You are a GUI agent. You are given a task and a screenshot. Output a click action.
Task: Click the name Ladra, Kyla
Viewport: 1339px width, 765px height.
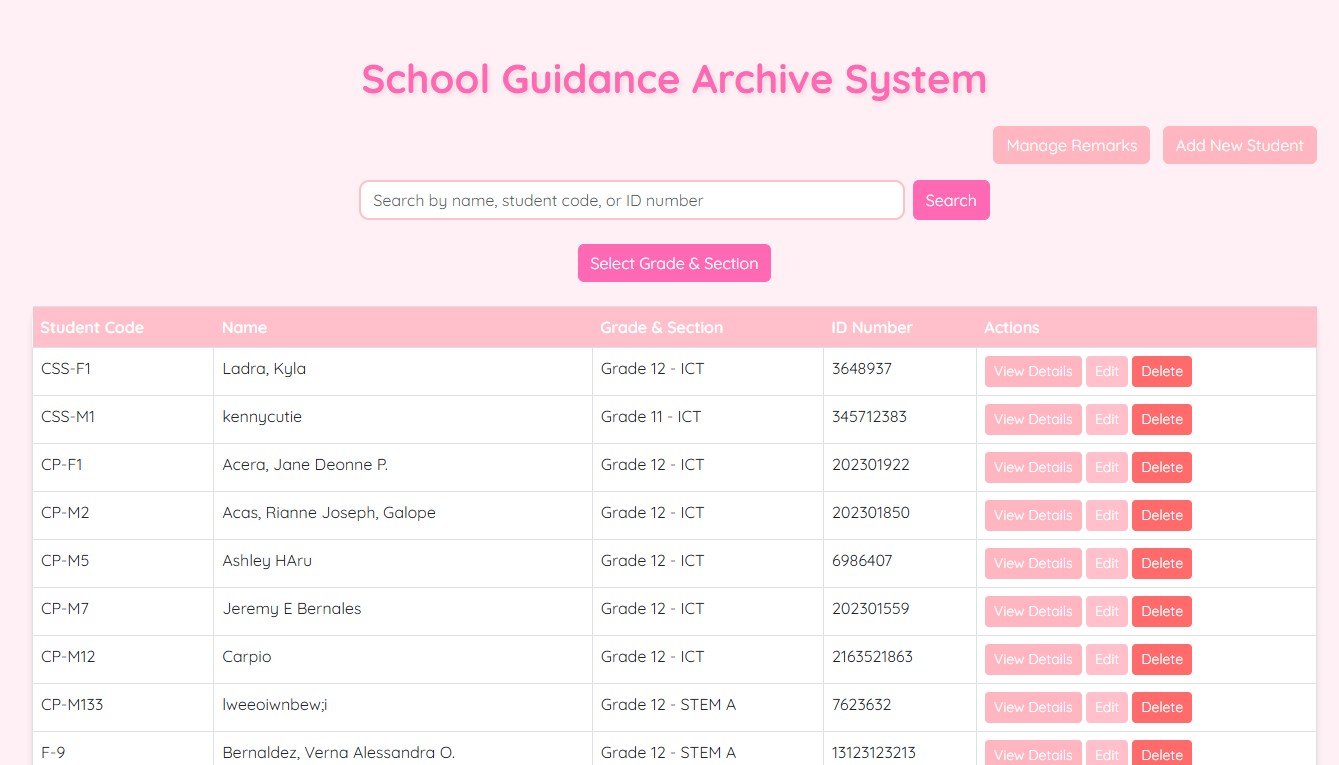(x=264, y=368)
